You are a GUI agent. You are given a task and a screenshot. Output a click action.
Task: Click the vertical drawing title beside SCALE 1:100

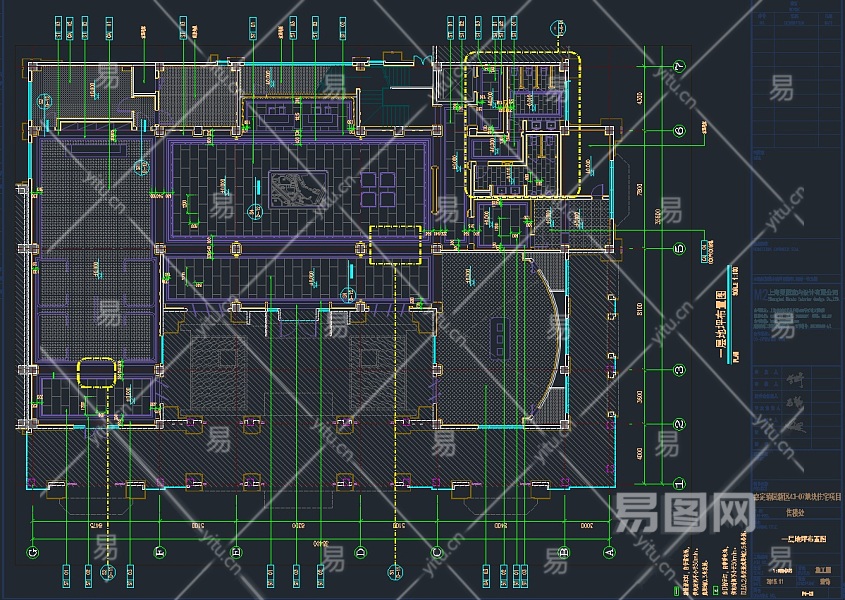click(721, 325)
